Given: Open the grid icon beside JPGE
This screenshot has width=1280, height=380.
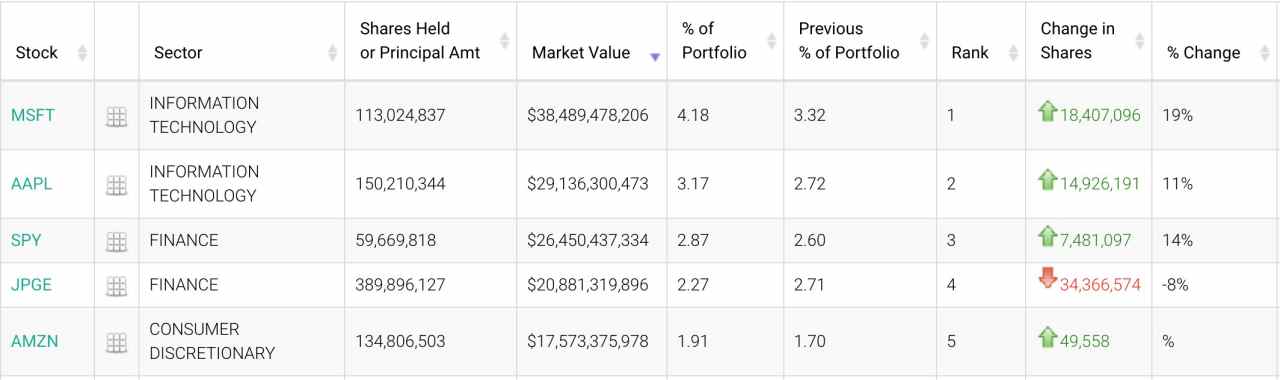Looking at the screenshot, I should pyautogui.click(x=116, y=286).
